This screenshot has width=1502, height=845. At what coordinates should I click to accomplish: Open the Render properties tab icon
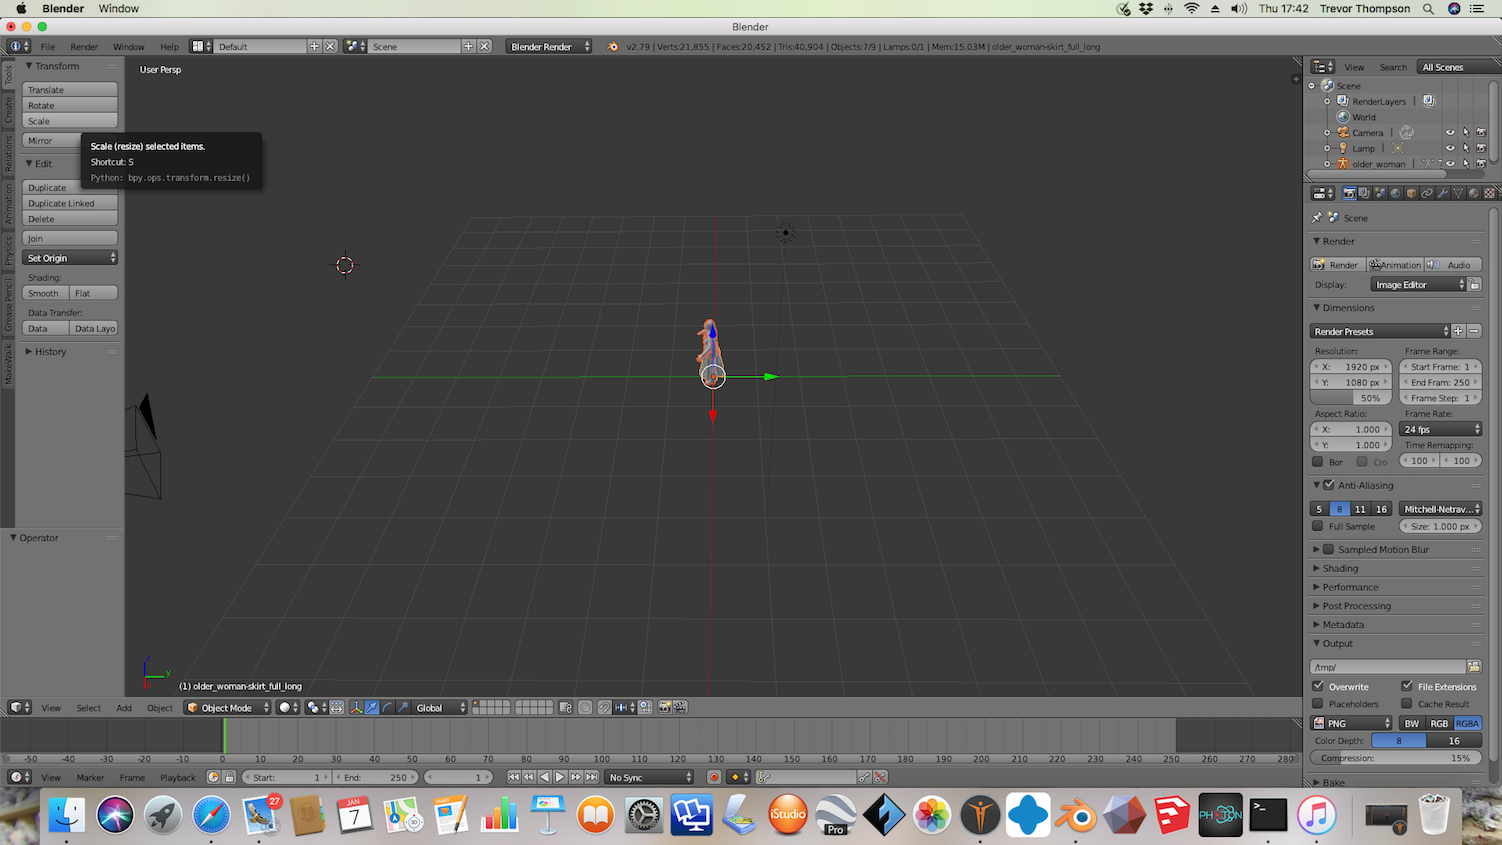click(1349, 193)
